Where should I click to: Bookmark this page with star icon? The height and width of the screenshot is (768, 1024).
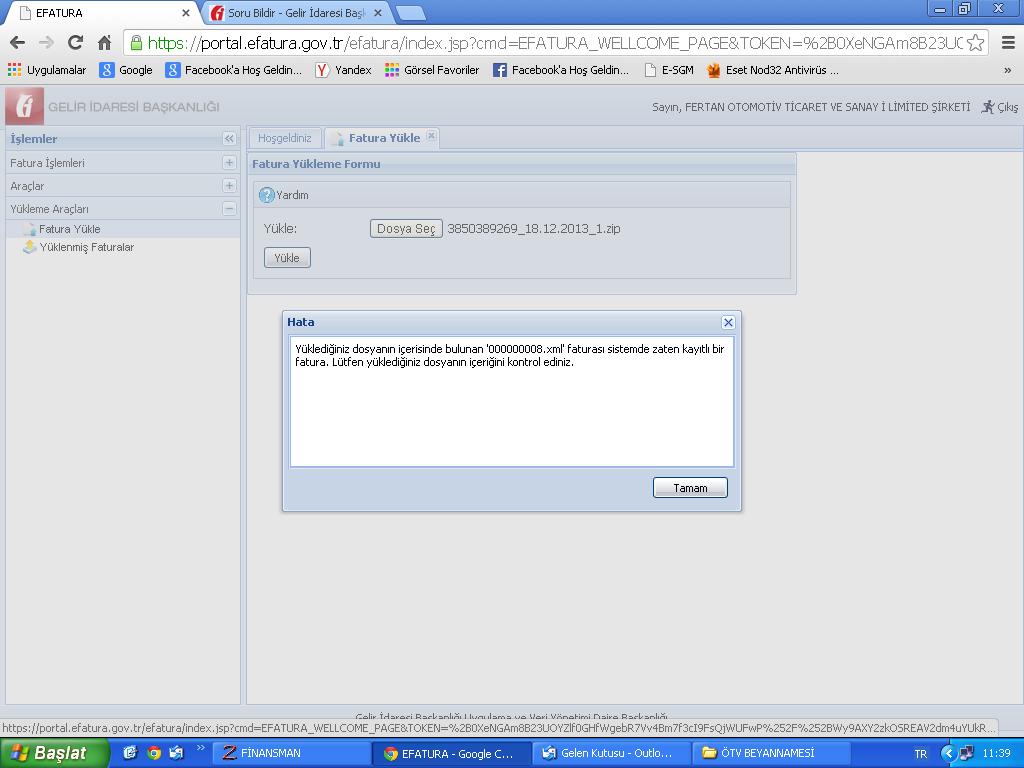coord(975,43)
